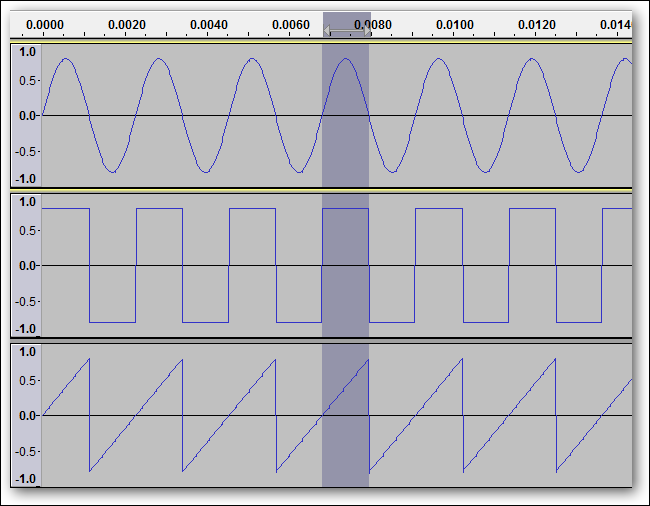Click the shaded selection in the sawtooth wave track
The height and width of the screenshot is (506, 650).
(345, 416)
